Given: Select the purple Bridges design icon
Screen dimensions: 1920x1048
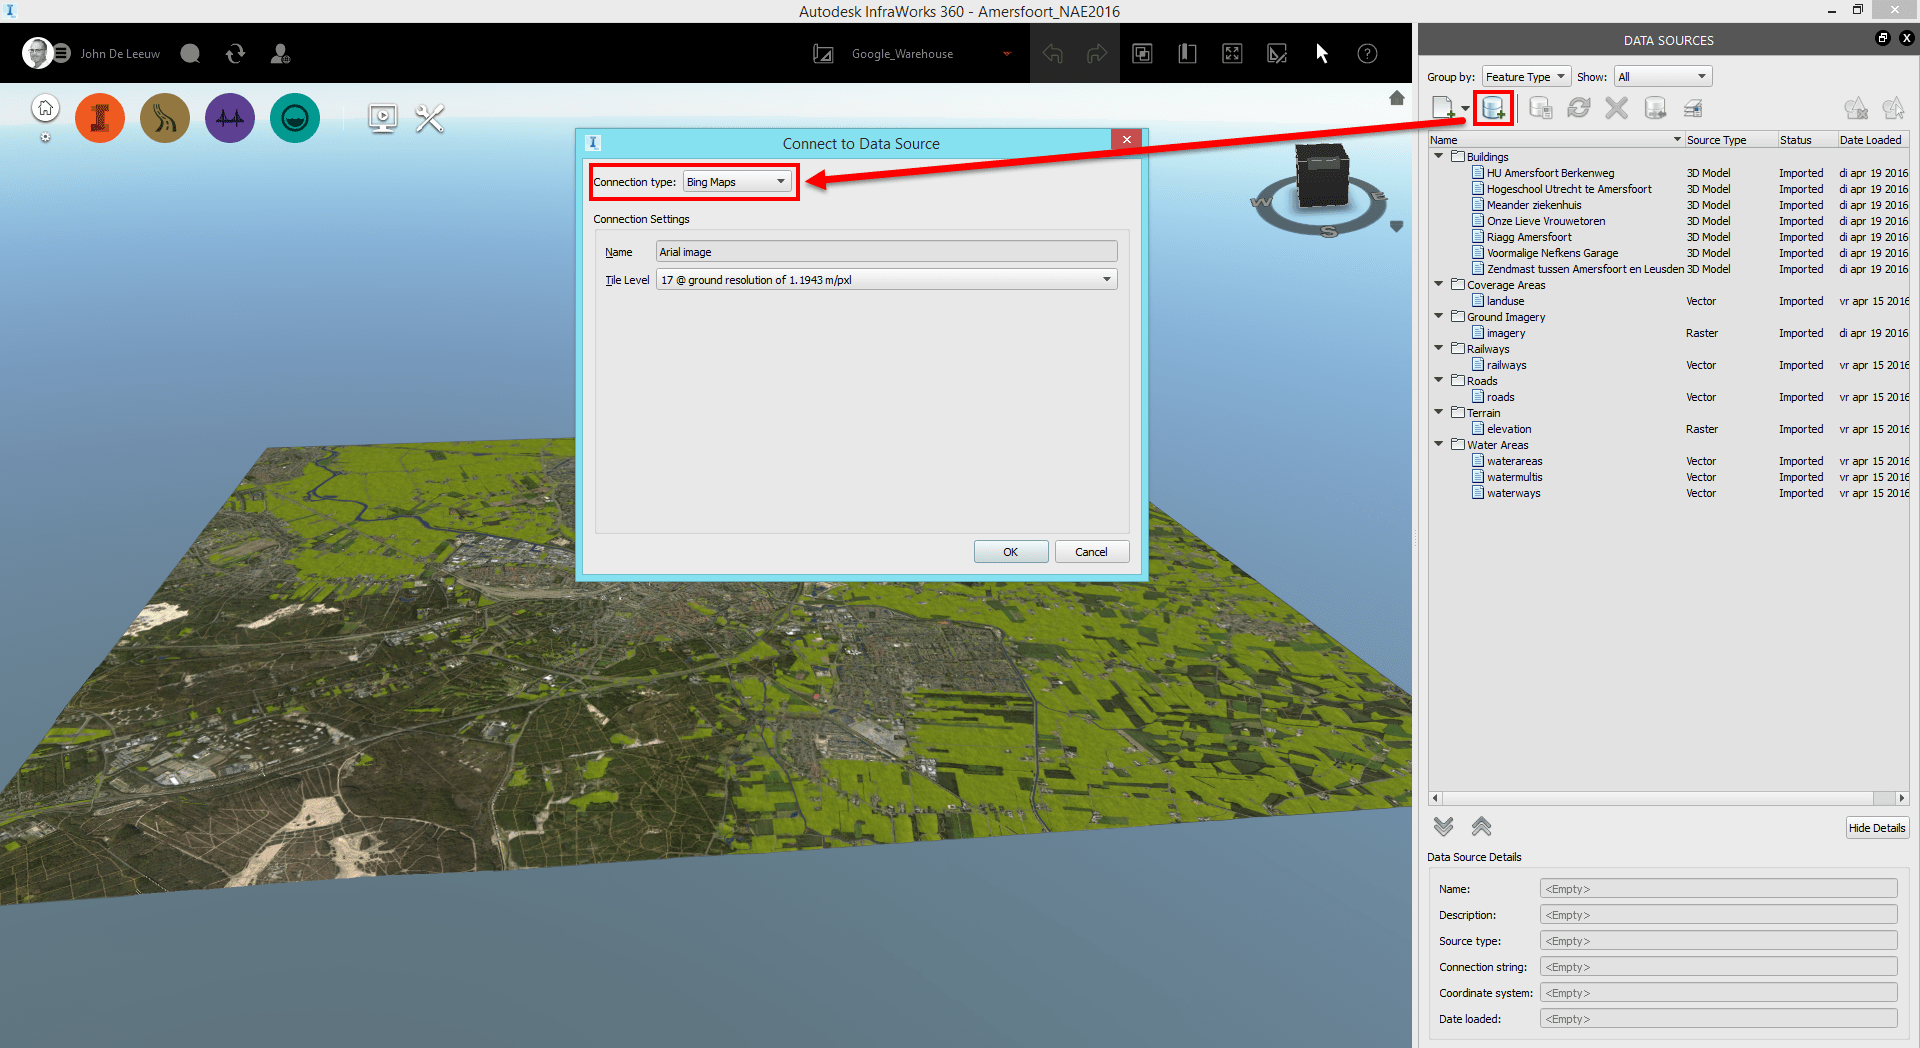Looking at the screenshot, I should [229, 117].
